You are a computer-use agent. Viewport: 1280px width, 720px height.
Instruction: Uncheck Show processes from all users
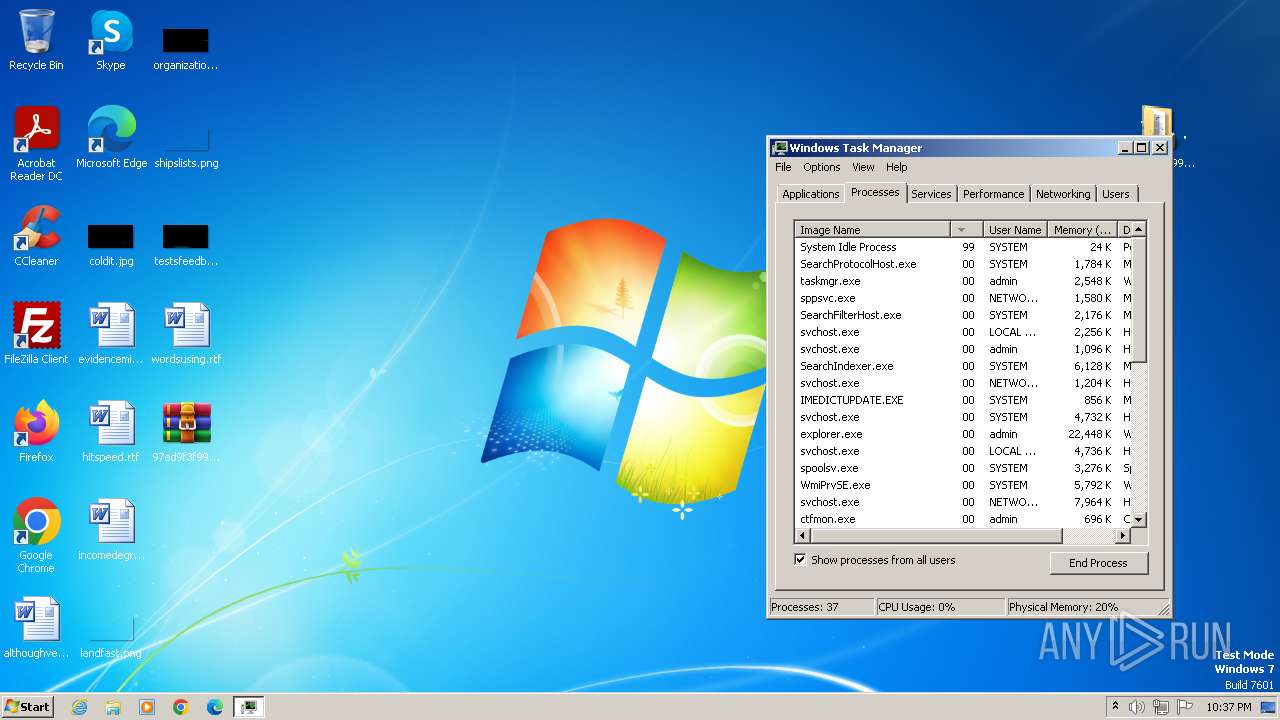[800, 560]
